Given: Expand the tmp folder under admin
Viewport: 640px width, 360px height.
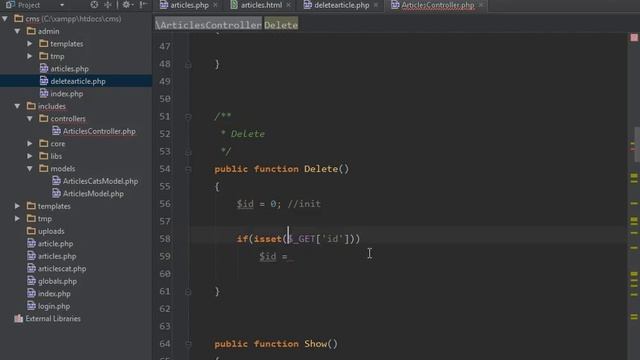Looking at the screenshot, I should coord(30,56).
